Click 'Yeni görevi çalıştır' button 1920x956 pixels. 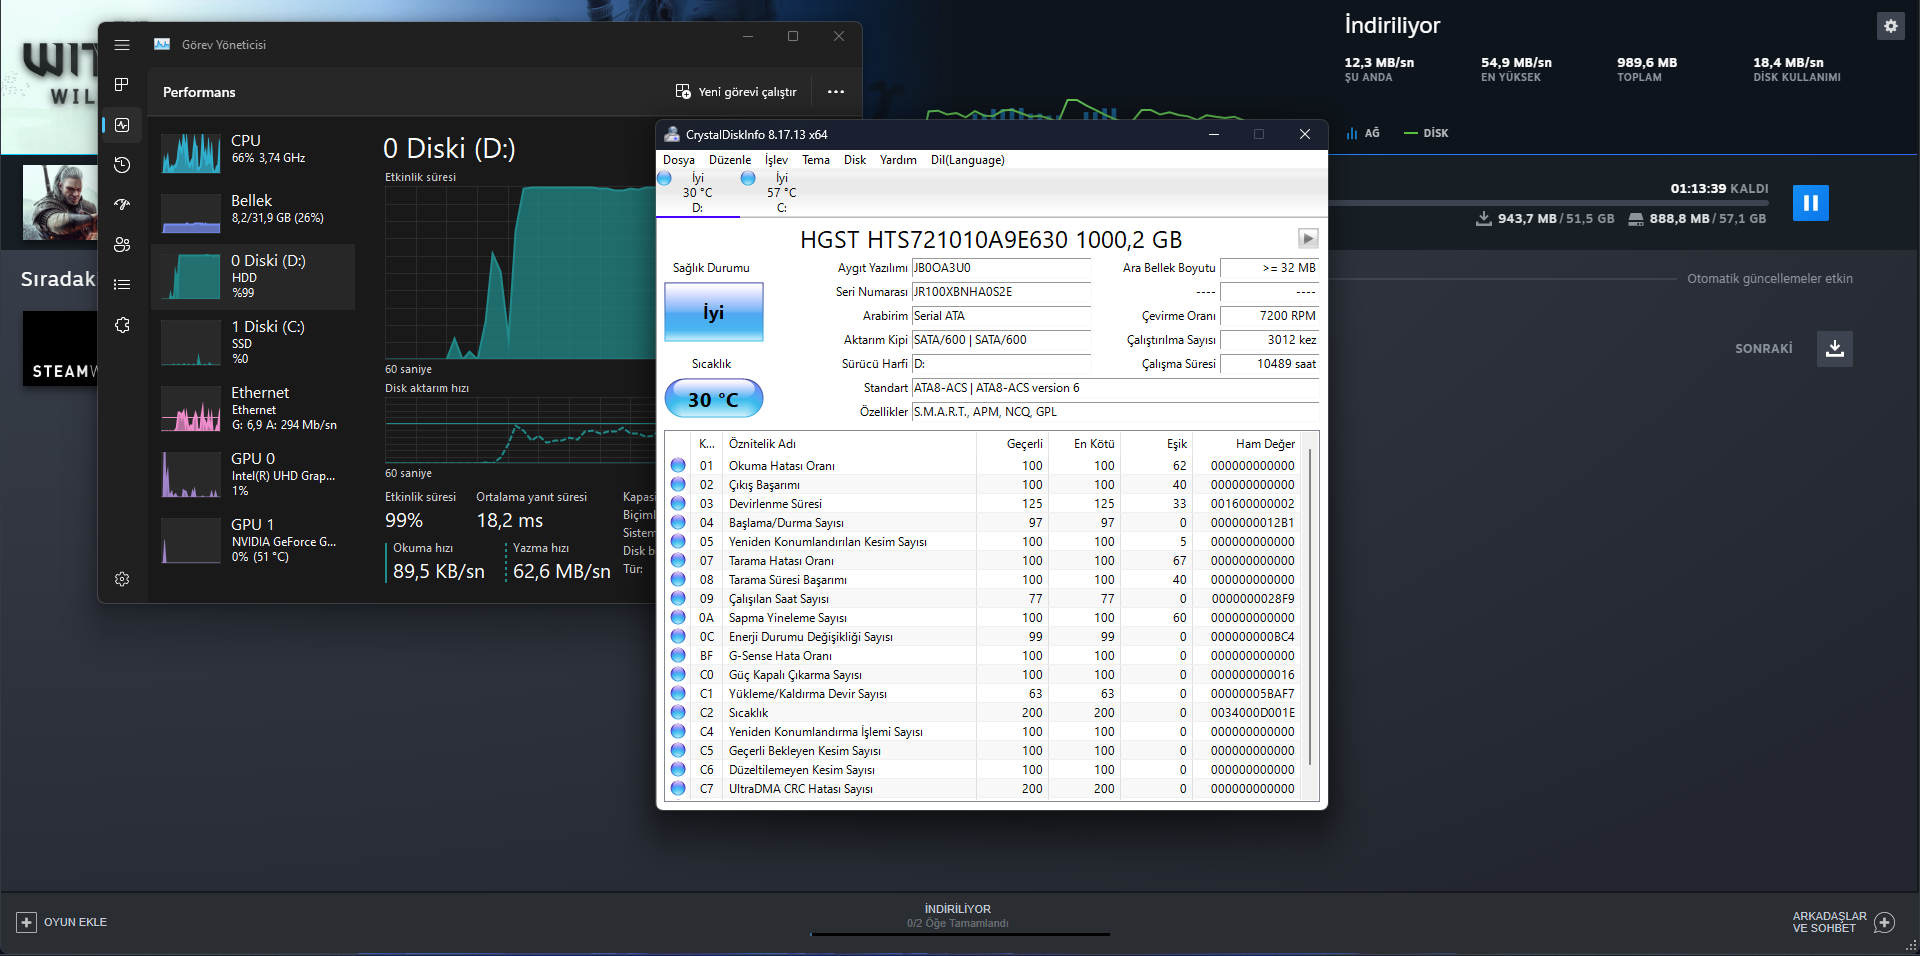[x=736, y=92]
